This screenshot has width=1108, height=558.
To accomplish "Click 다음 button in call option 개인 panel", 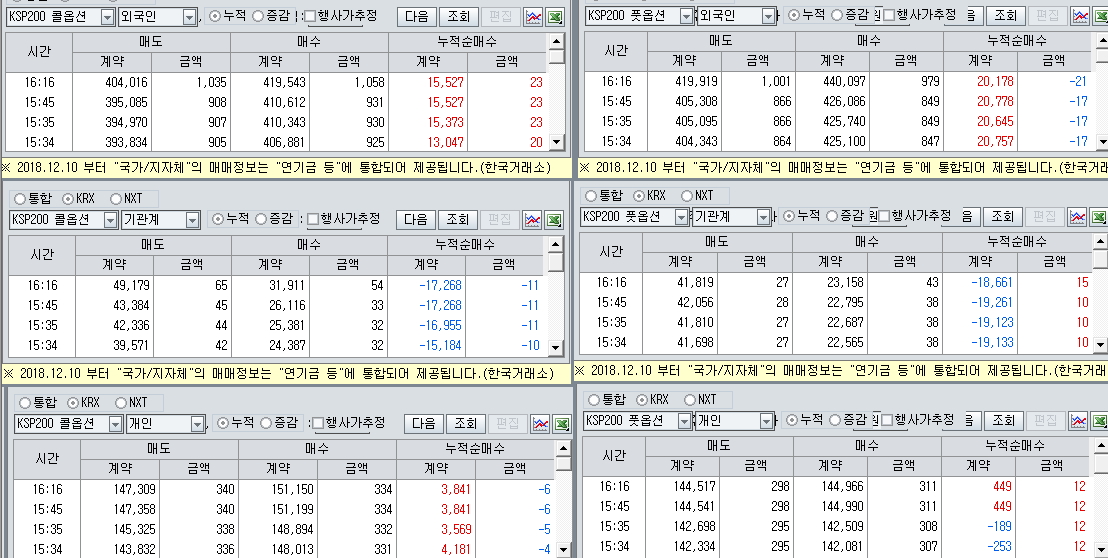I will coord(424,424).
